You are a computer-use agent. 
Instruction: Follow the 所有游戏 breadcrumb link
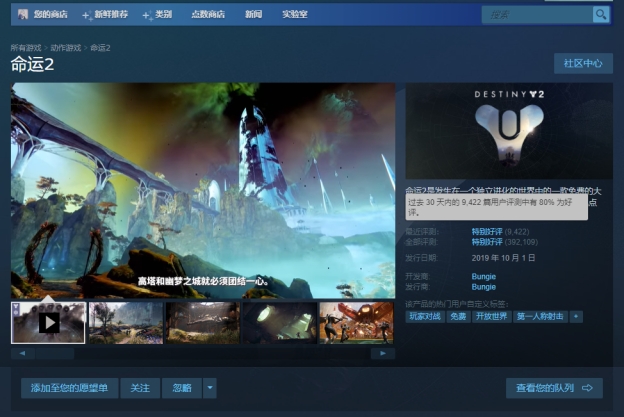(x=26, y=48)
